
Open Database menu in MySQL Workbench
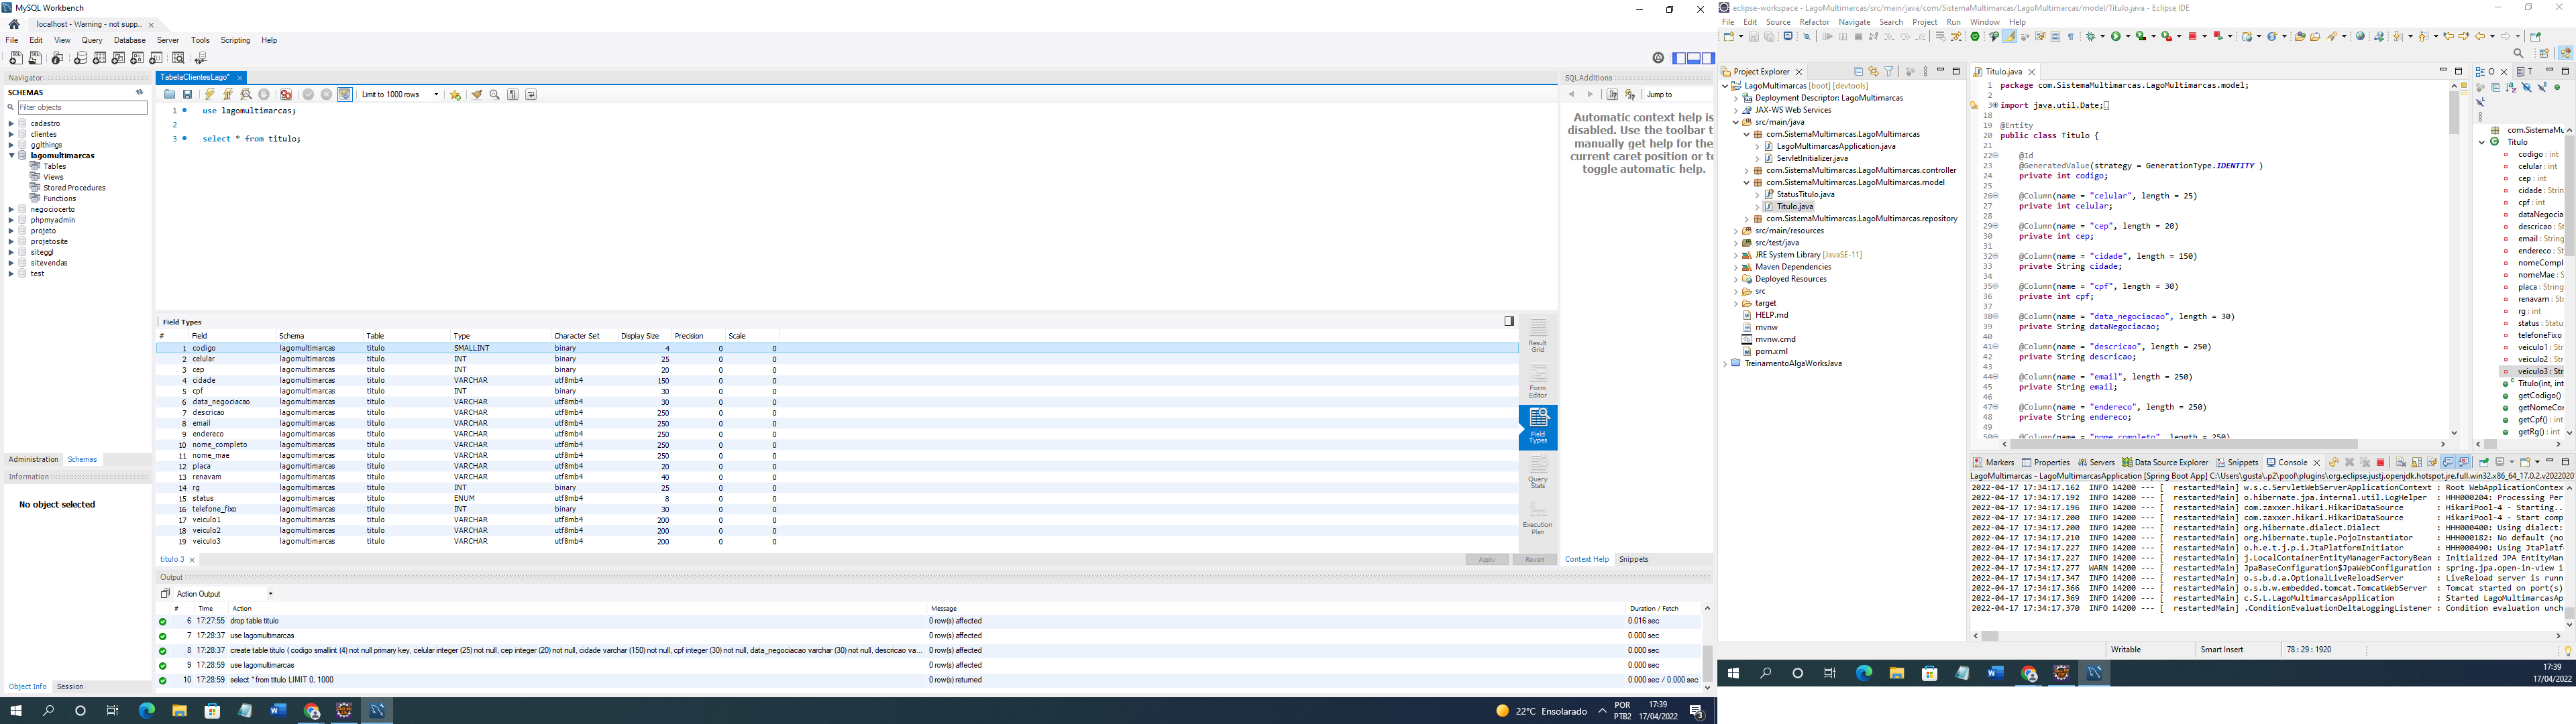[129, 40]
